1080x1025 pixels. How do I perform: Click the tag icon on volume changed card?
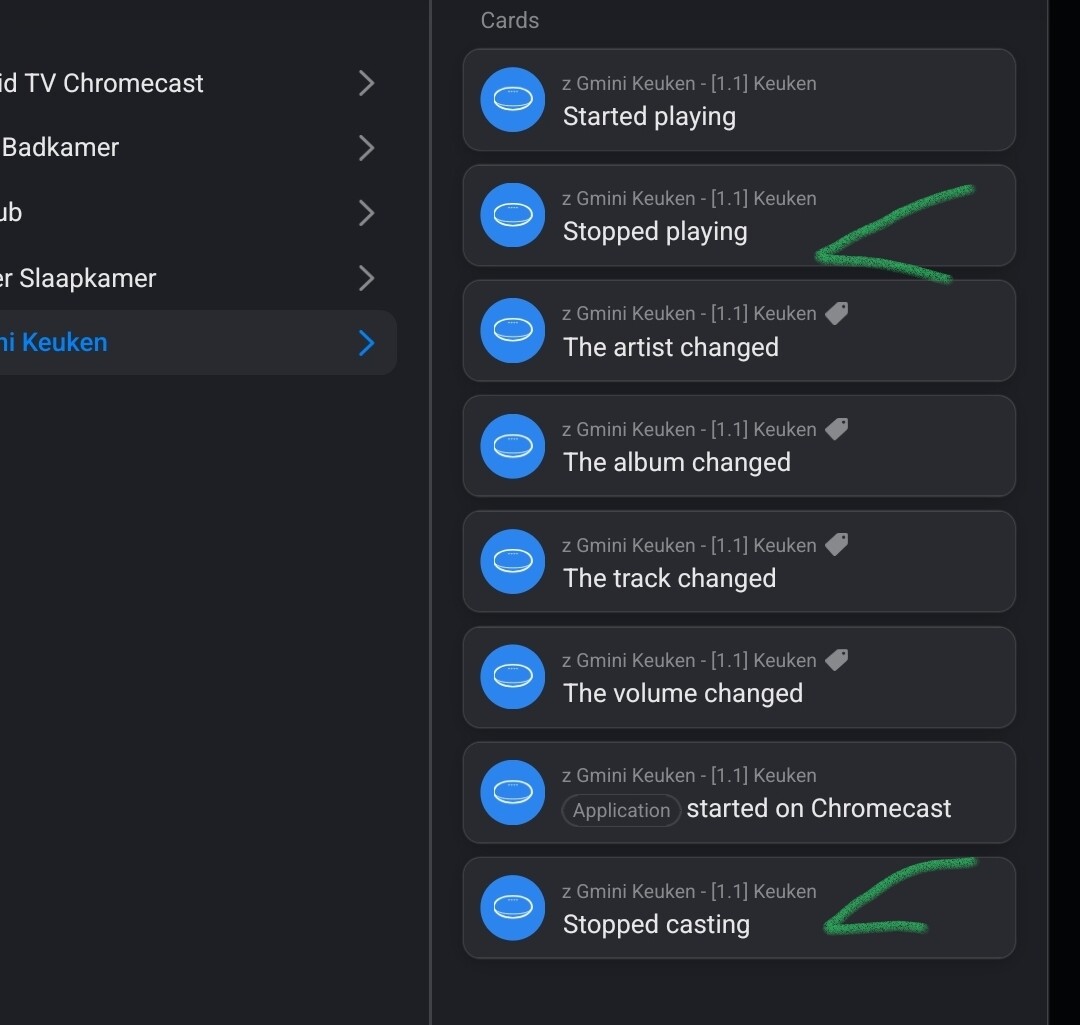click(x=837, y=660)
